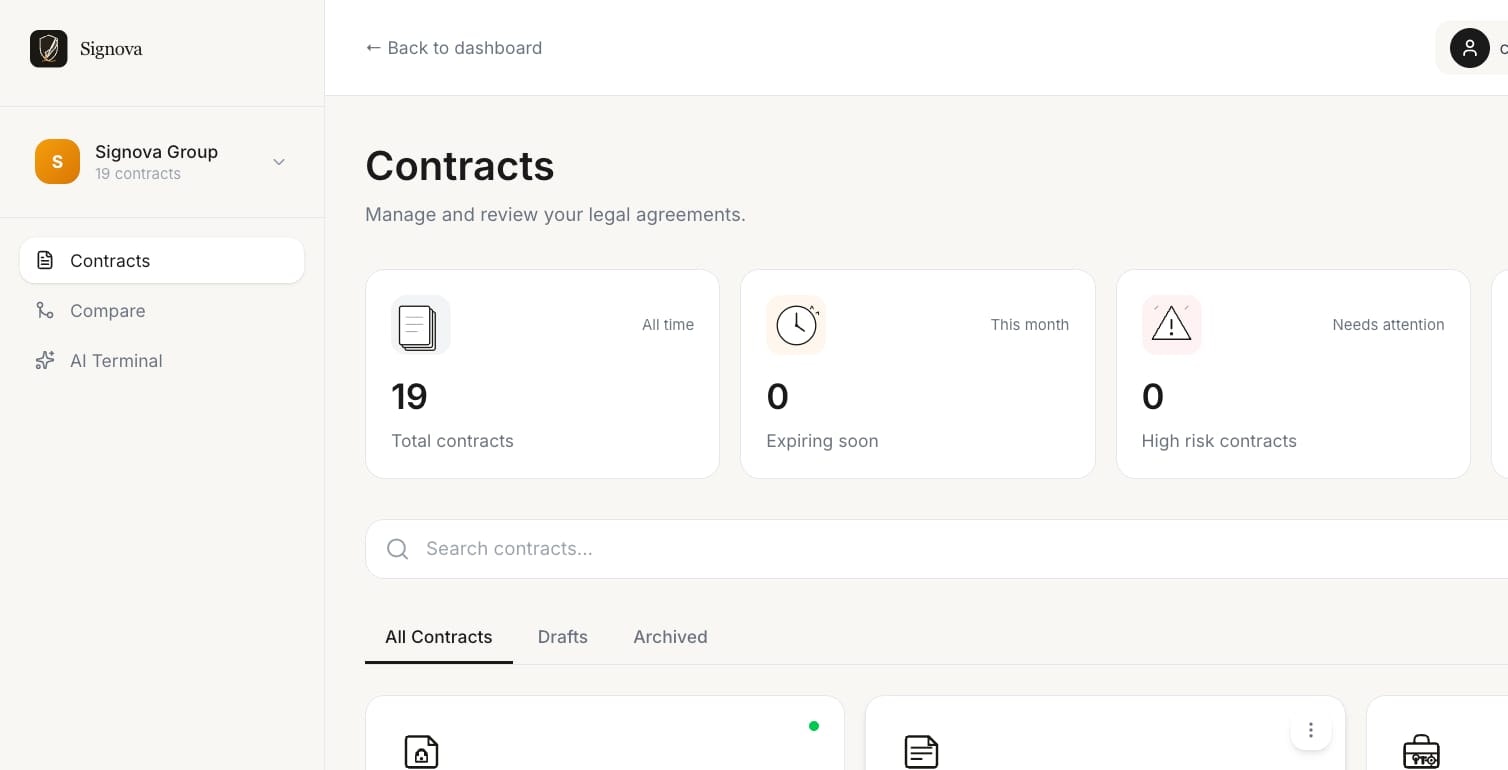This screenshot has height=770, width=1508.
Task: Click the 19 contracts workspace label
Action: (138, 173)
